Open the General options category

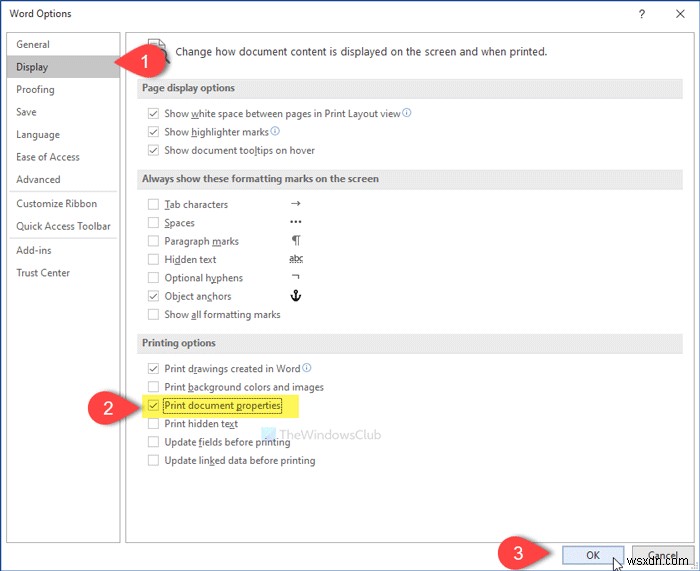coord(63,44)
